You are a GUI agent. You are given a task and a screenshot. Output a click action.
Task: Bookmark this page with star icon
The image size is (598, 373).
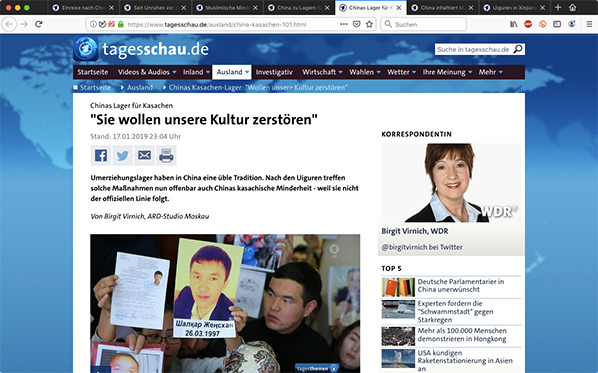[369, 24]
